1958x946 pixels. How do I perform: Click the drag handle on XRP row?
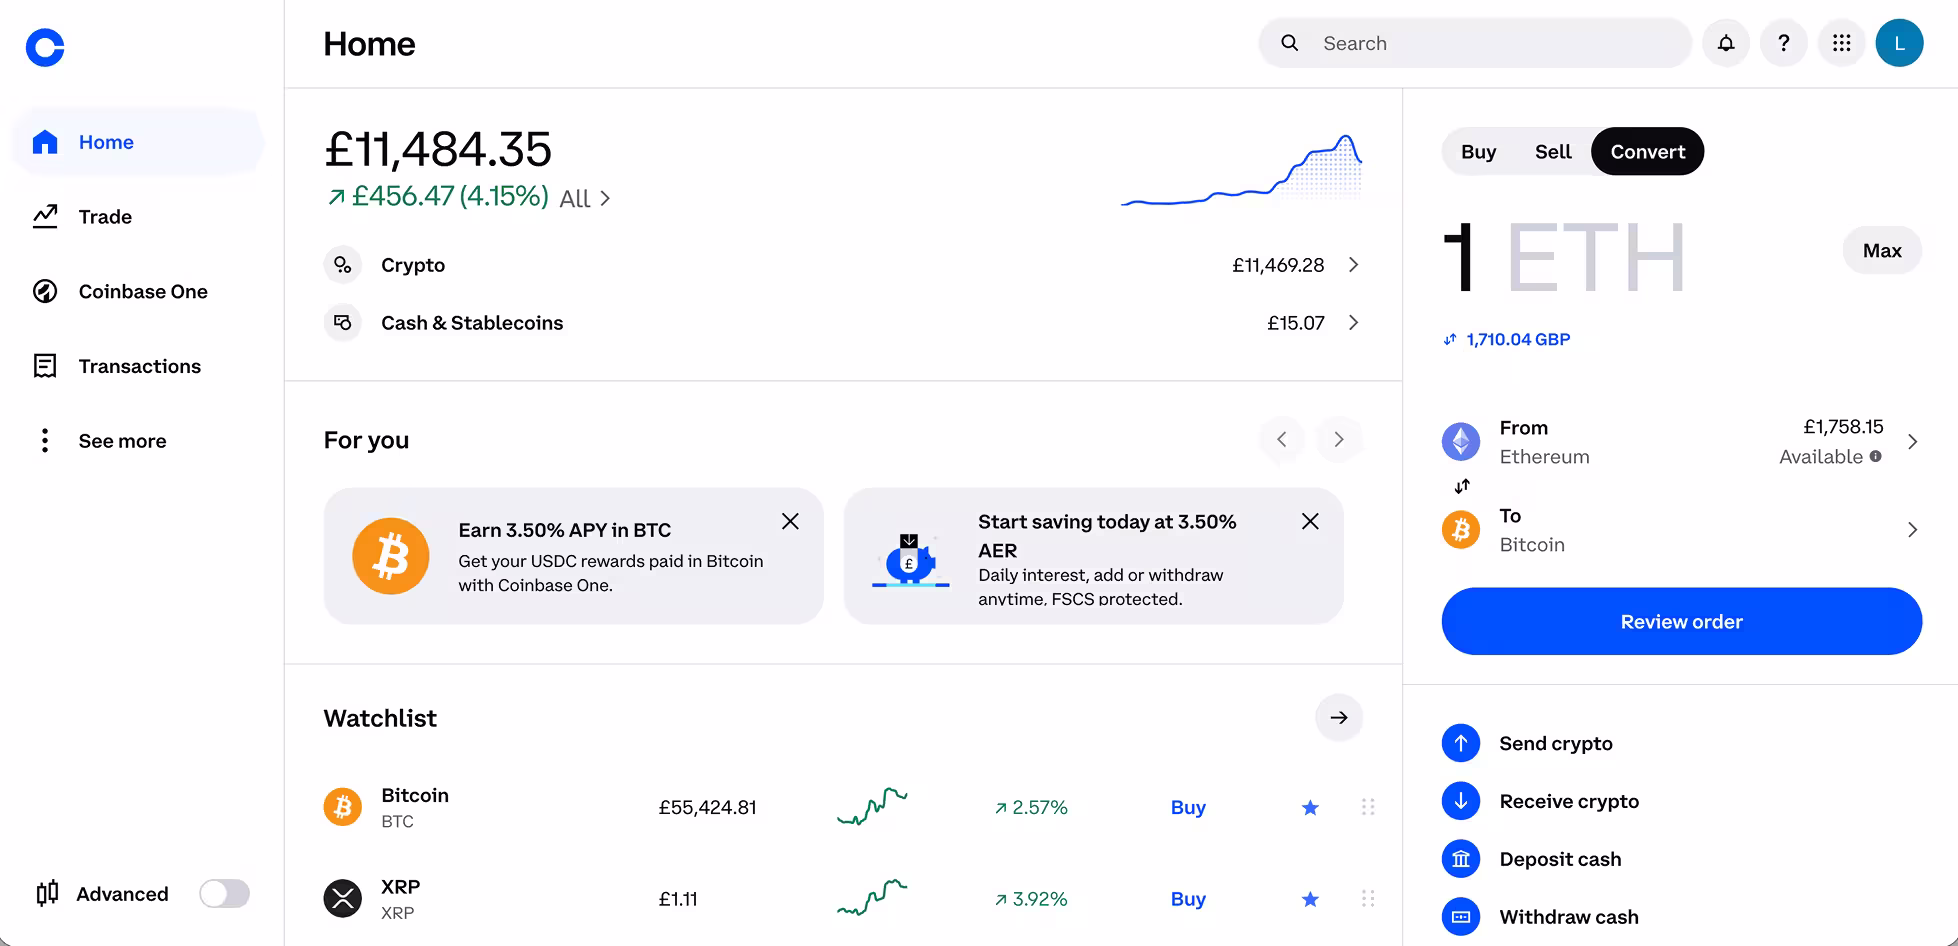coord(1368,899)
